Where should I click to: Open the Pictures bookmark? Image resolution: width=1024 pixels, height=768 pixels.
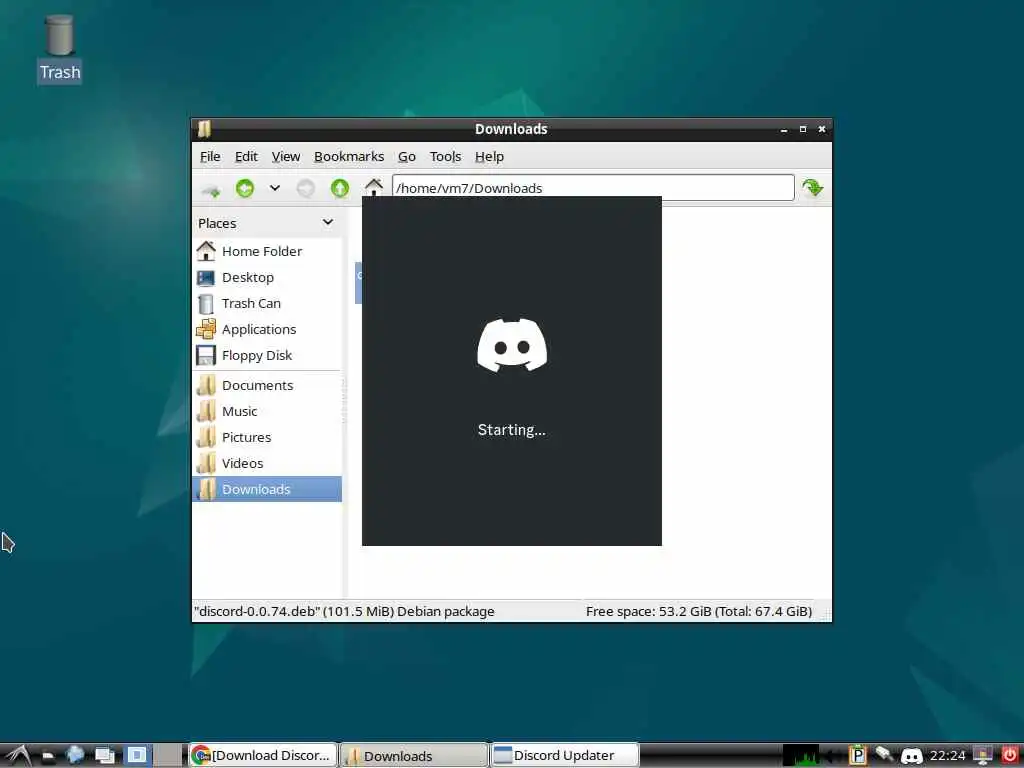(x=267, y=438)
